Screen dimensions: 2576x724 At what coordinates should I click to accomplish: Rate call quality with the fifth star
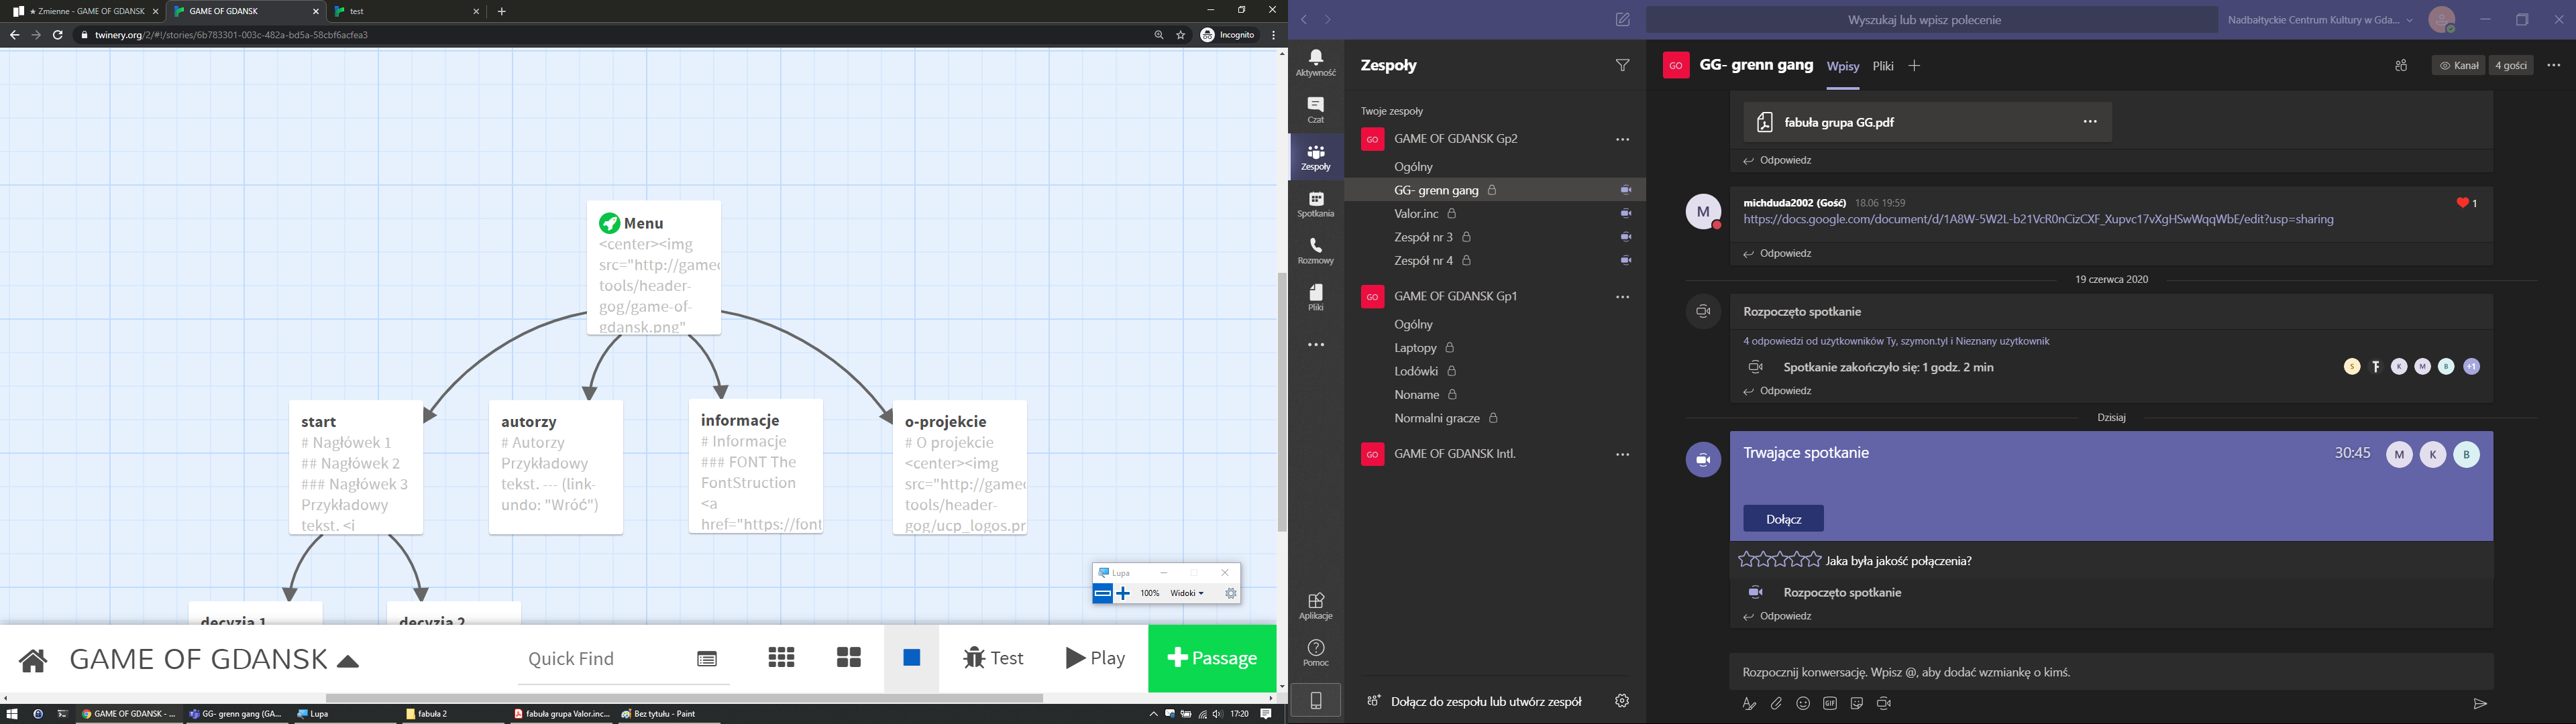coord(1813,560)
